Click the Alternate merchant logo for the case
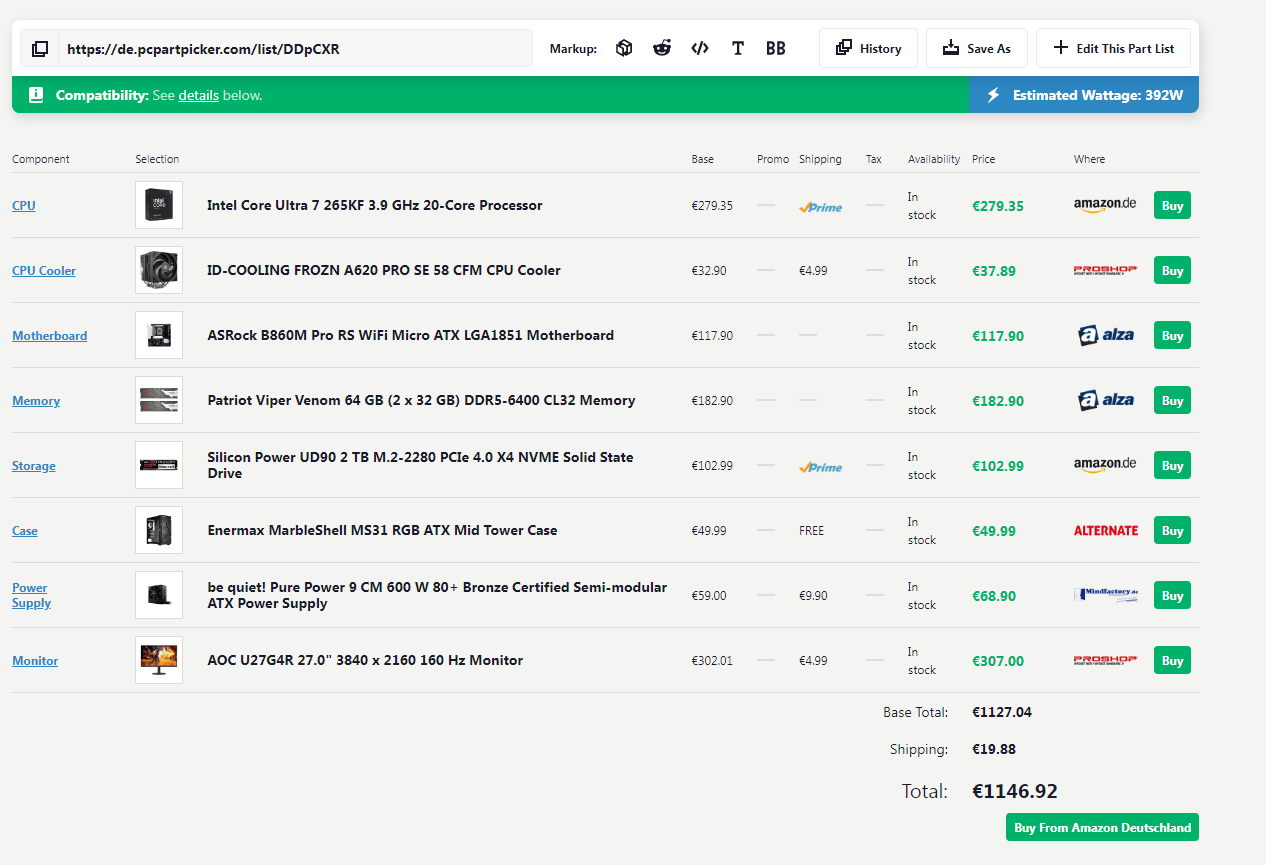 [1105, 531]
